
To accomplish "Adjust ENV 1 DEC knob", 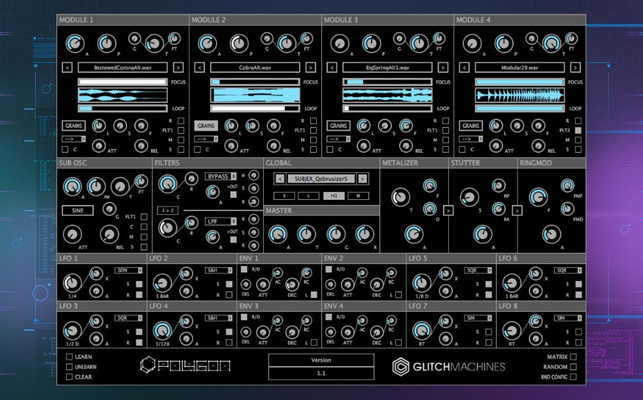I will tap(292, 284).
